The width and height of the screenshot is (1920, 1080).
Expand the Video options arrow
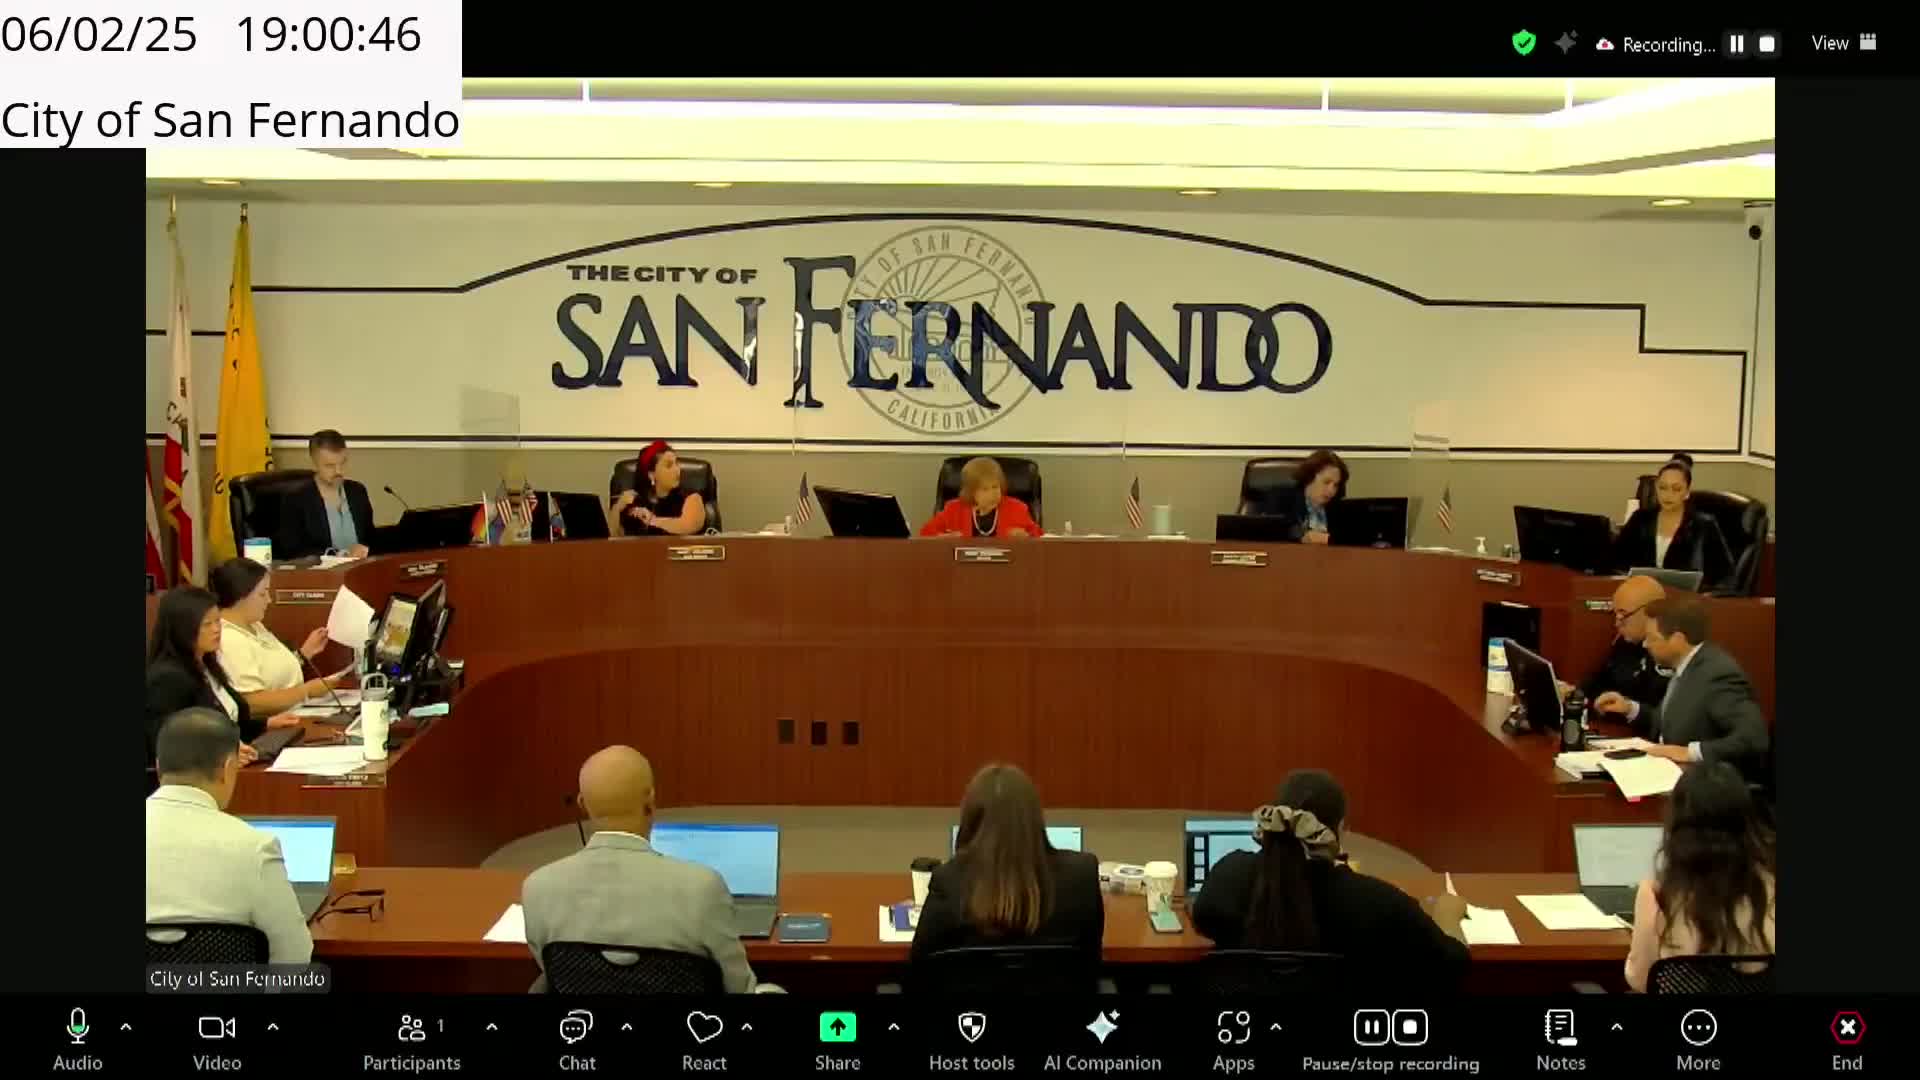pyautogui.click(x=273, y=1027)
